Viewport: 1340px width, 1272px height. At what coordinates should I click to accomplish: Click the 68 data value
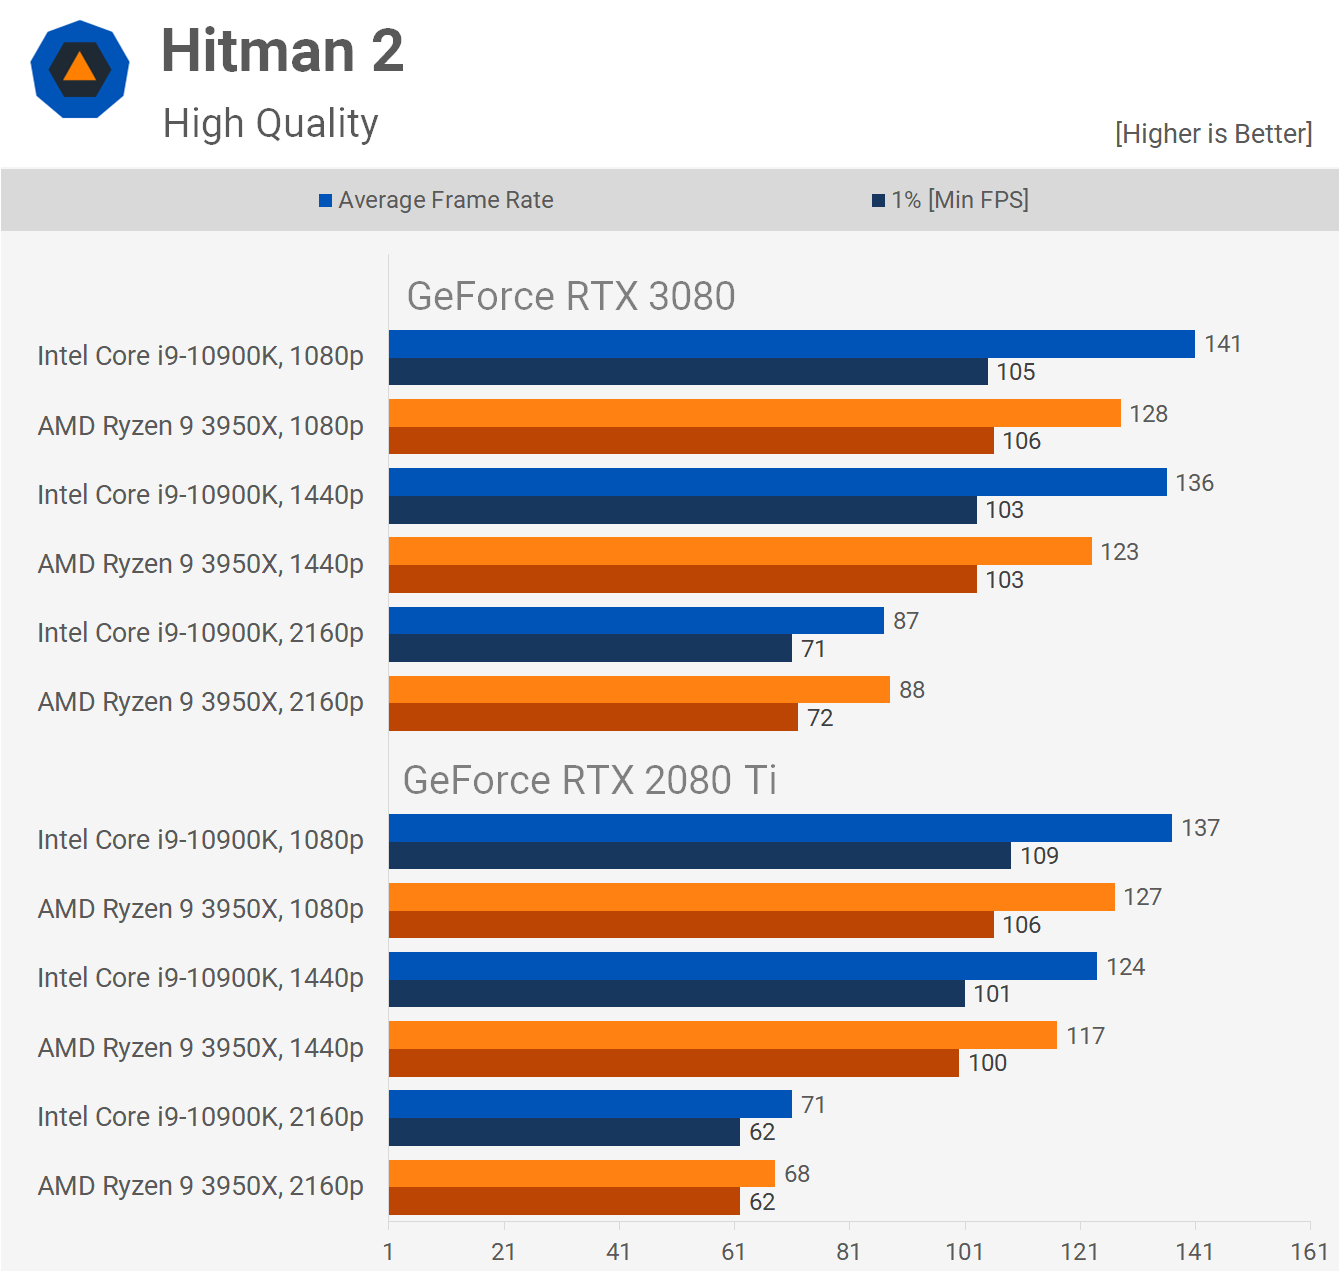tap(797, 1174)
